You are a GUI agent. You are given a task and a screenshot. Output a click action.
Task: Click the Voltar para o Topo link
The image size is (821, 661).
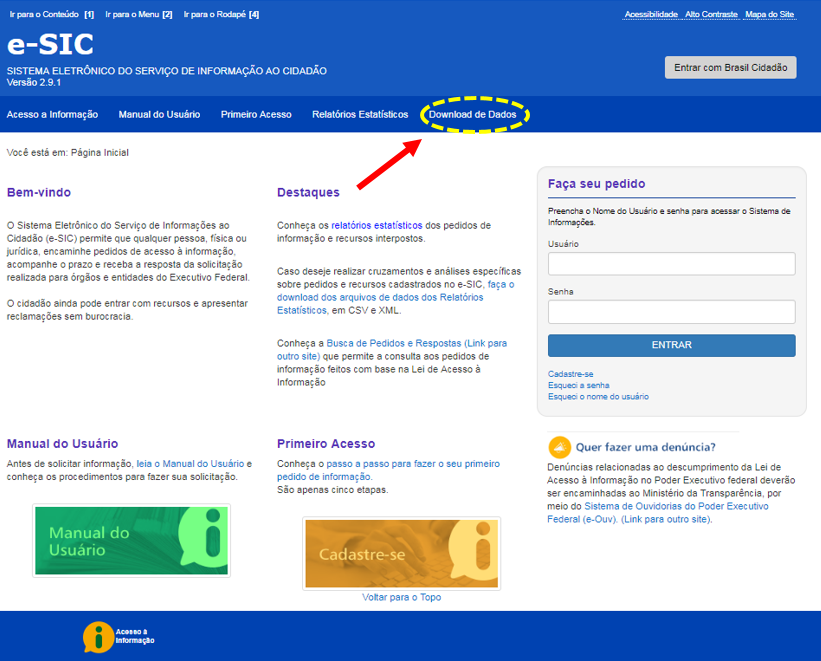[x=401, y=597]
